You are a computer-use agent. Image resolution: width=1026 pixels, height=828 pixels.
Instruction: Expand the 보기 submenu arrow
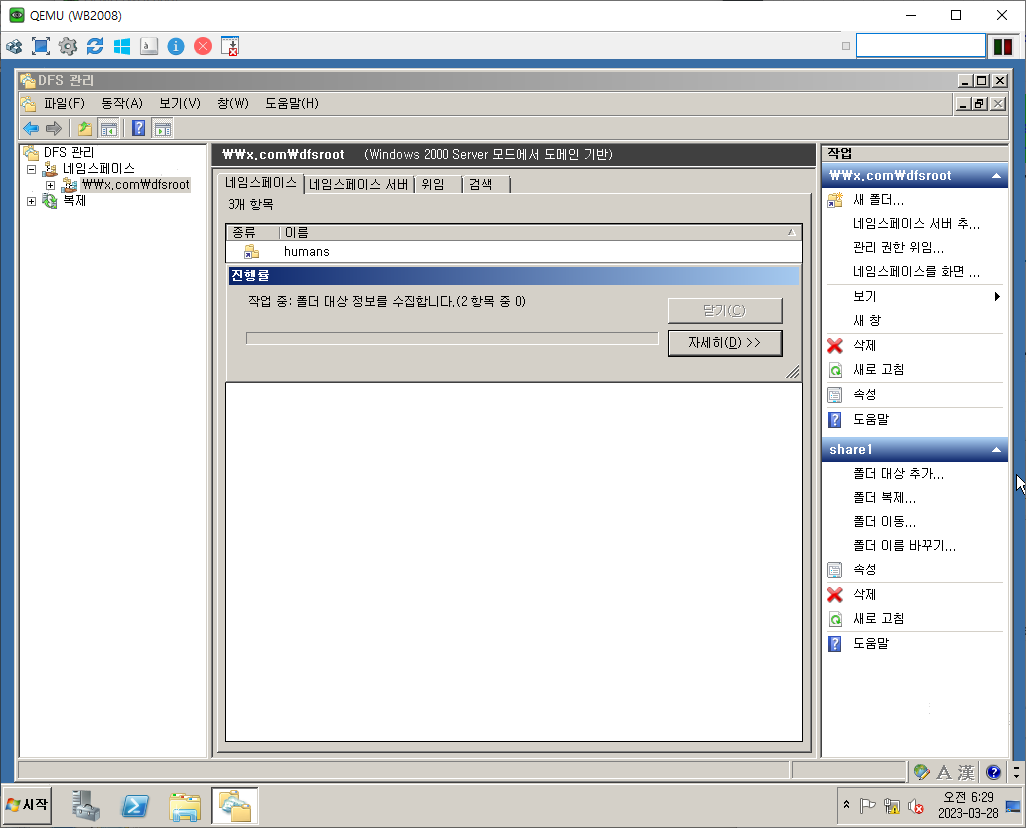tap(997, 297)
